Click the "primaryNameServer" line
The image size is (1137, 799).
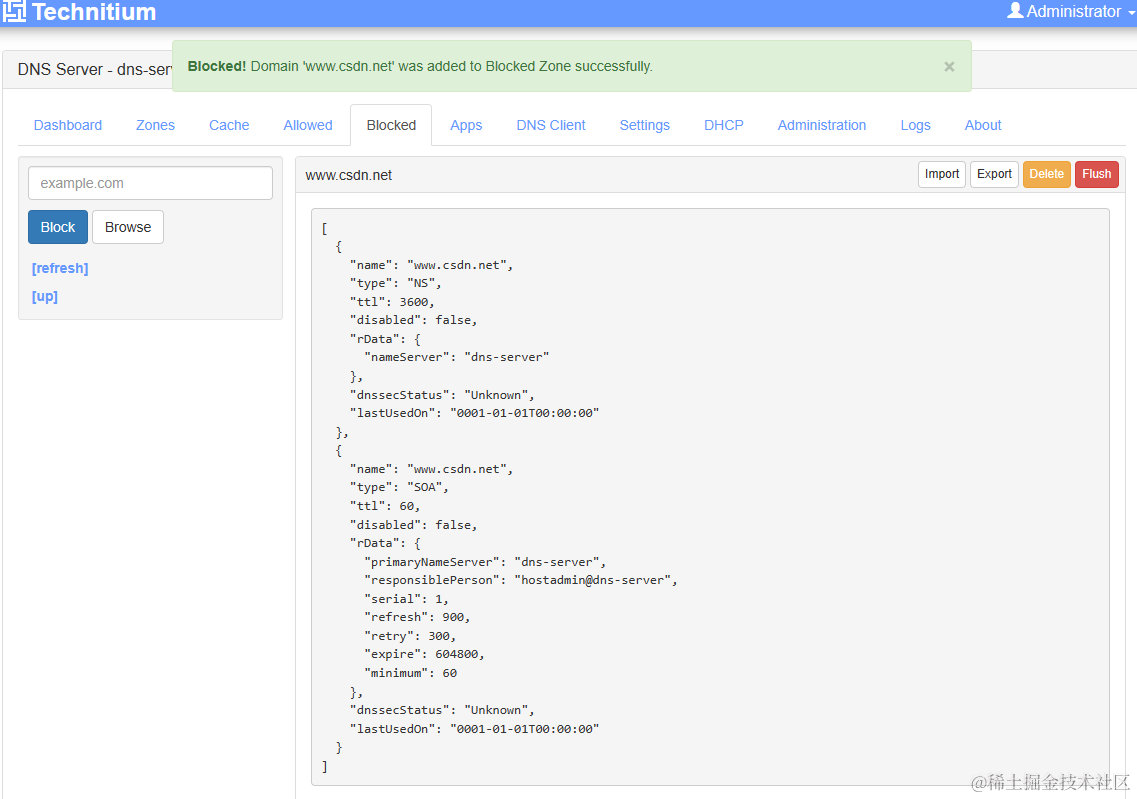pyautogui.click(x=484, y=562)
